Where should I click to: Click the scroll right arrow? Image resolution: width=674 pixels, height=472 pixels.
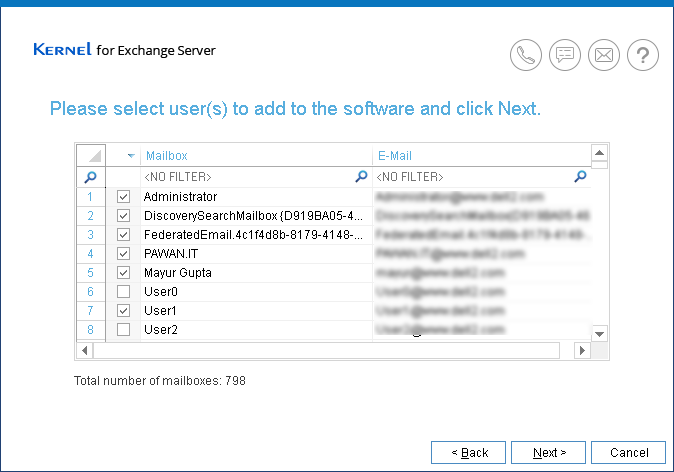(x=582, y=350)
